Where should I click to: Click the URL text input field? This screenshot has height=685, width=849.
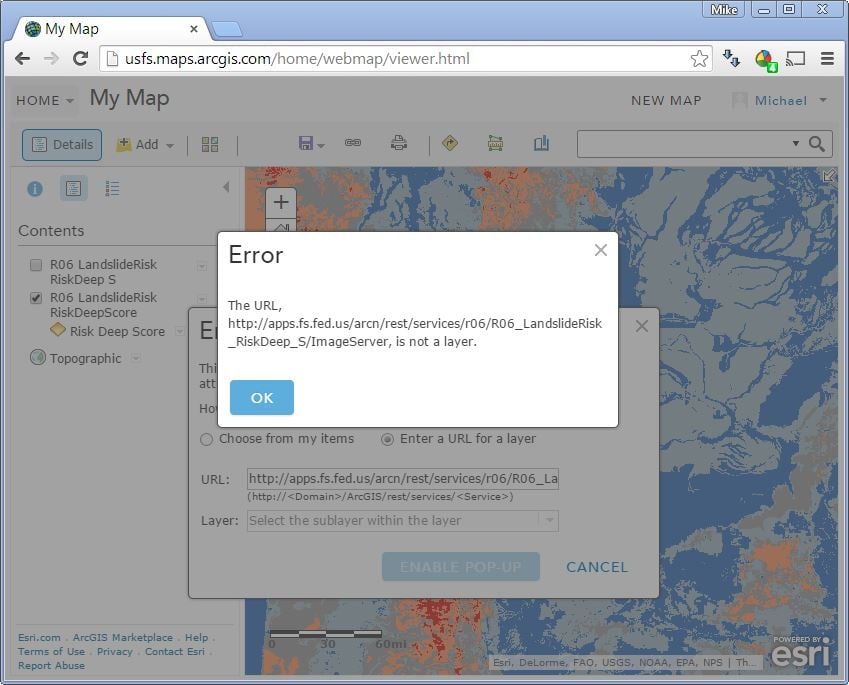[403, 479]
